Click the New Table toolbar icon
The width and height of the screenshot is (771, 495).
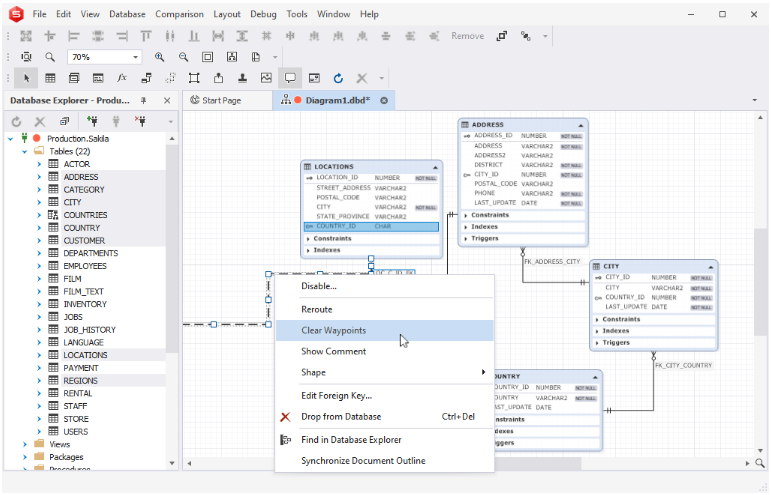click(x=51, y=78)
